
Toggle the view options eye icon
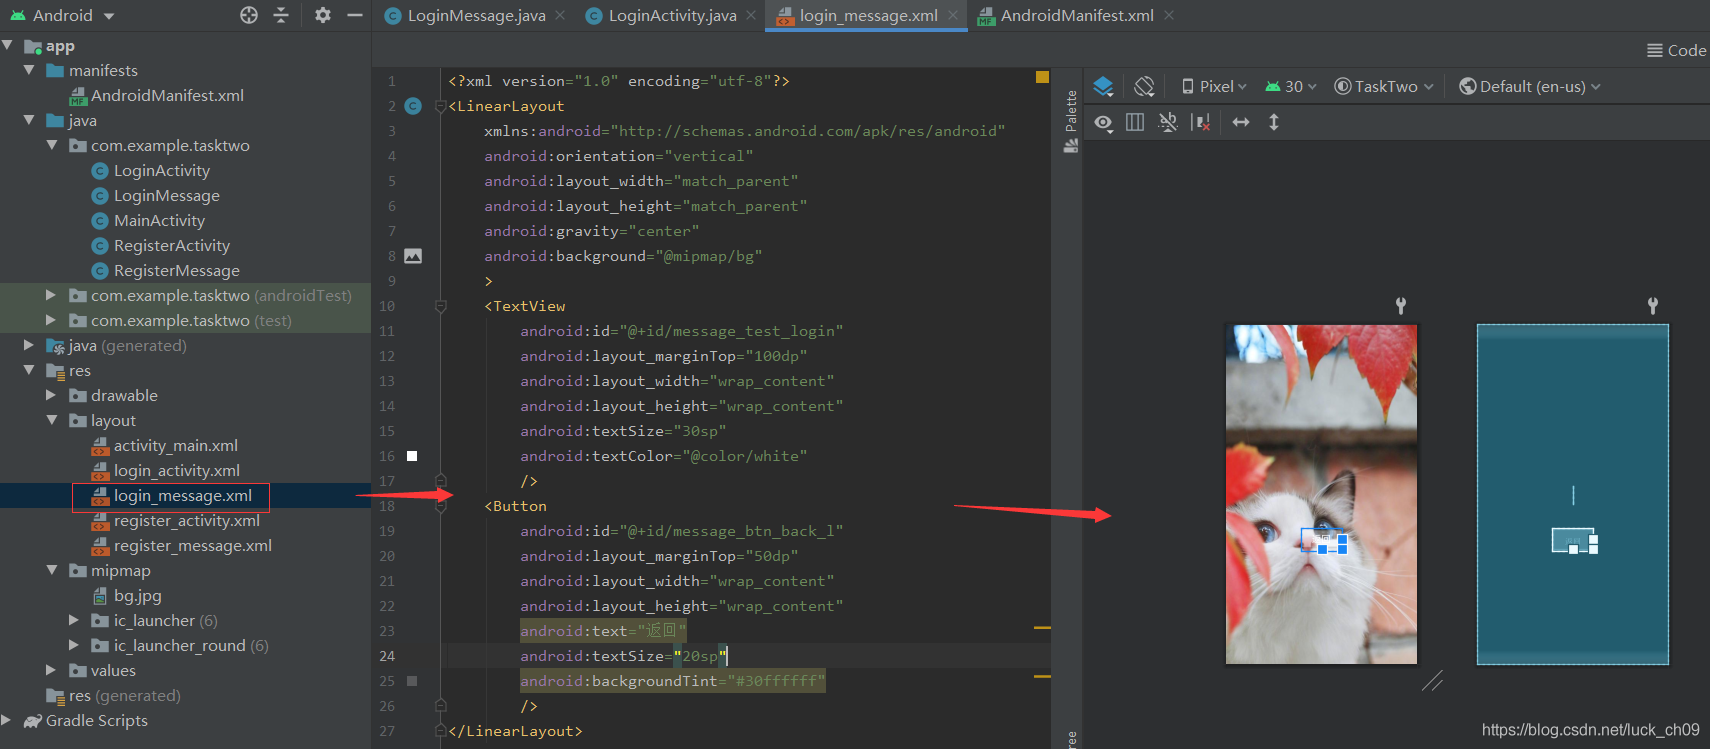pyautogui.click(x=1103, y=122)
